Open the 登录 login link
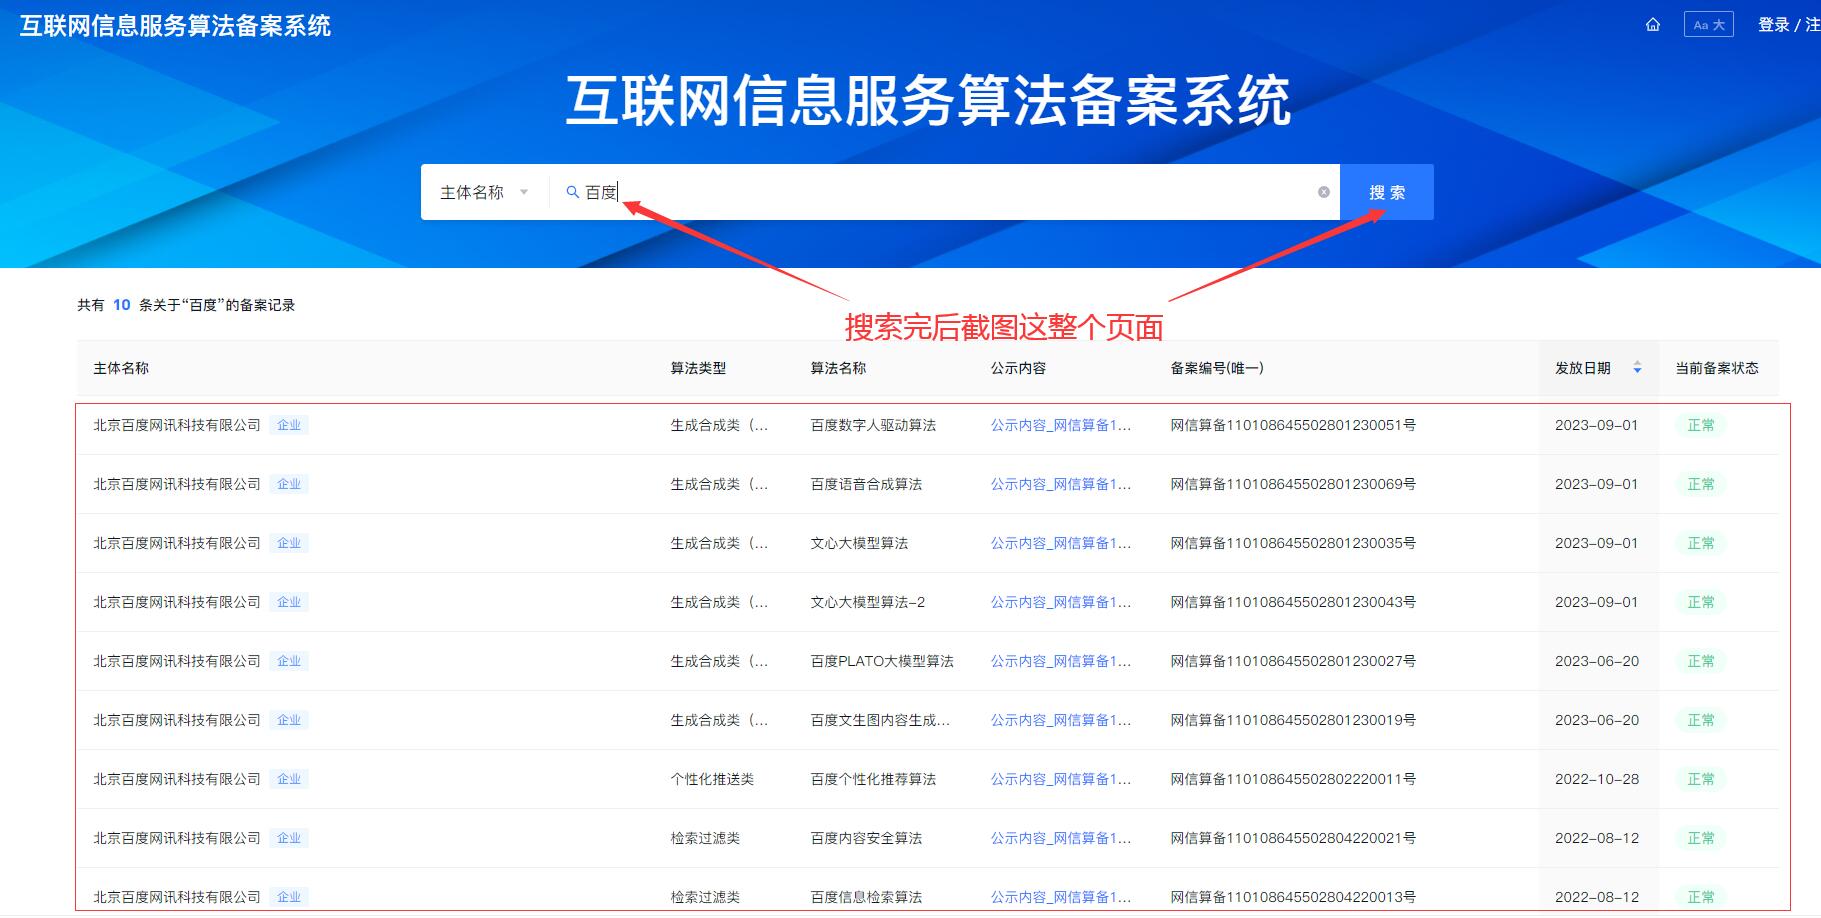Viewport: 1821px width, 918px height. coord(1773,25)
